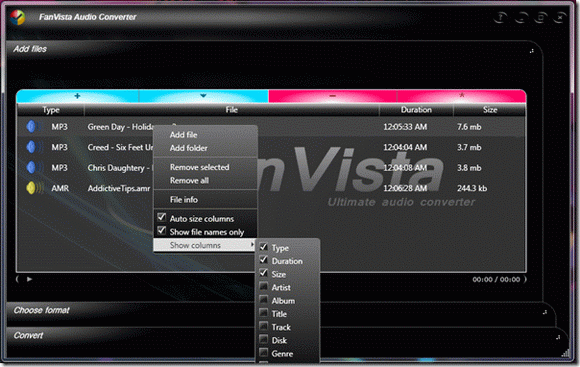Open the Add files section header

[30, 49]
